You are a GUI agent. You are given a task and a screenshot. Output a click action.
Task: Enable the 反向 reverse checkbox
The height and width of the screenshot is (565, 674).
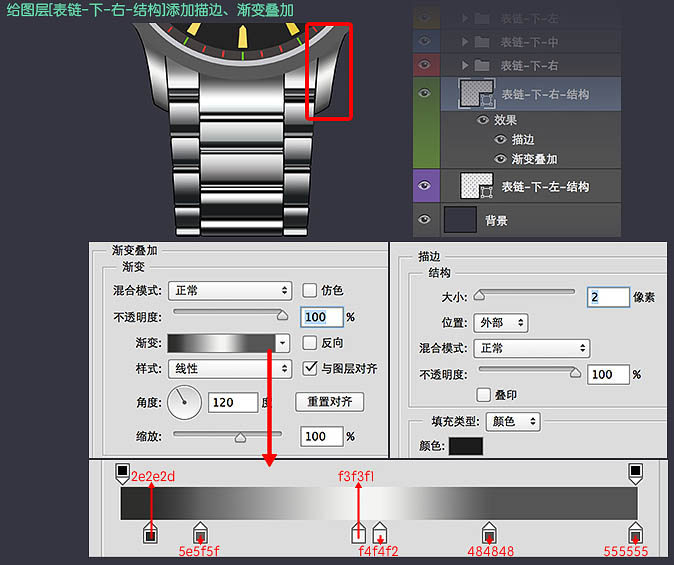tap(309, 343)
